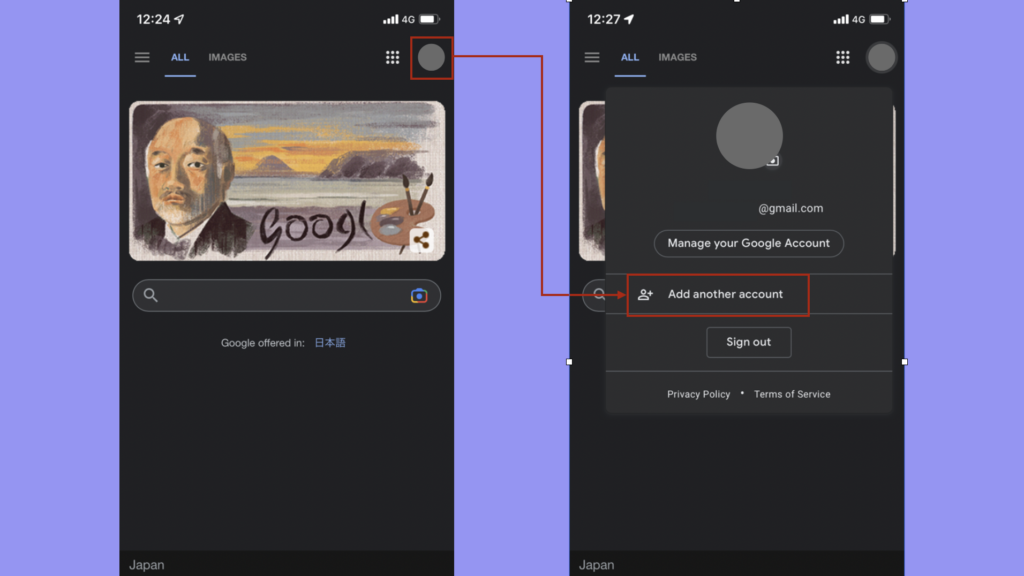This screenshot has width=1024, height=576.
Task: Click 12:27 clock in right status bar
Action: 603,20
